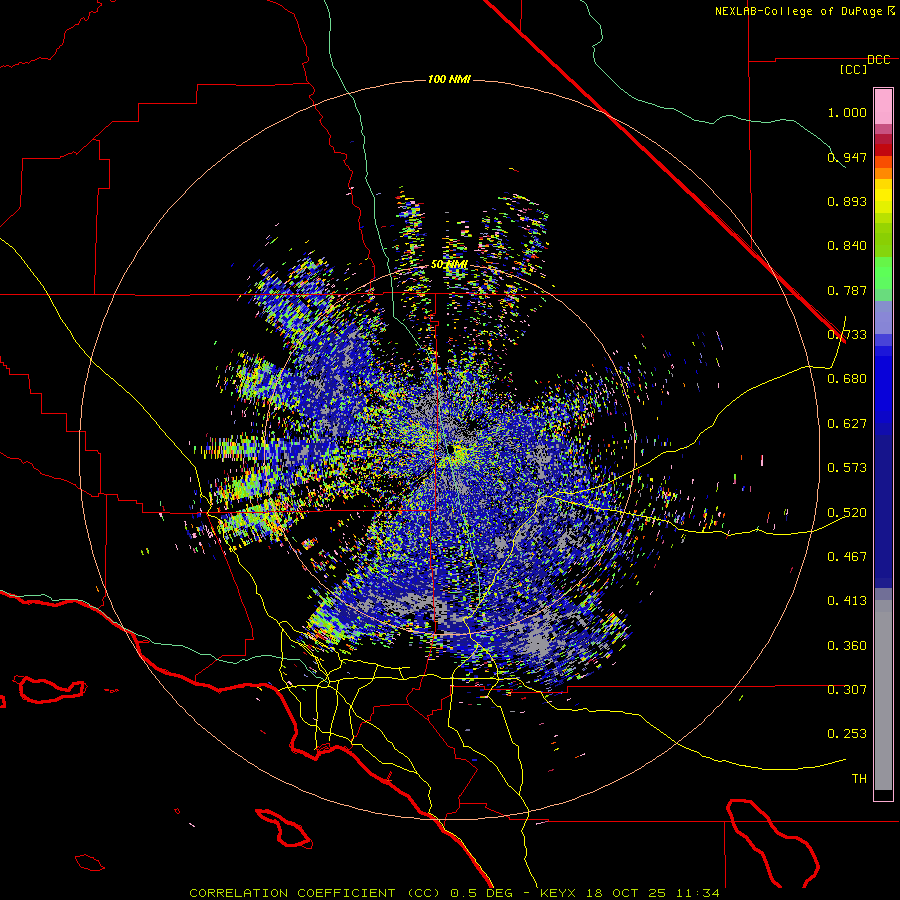
Task: Click the 0.733 color scale value
Action: pyautogui.click(x=847, y=335)
